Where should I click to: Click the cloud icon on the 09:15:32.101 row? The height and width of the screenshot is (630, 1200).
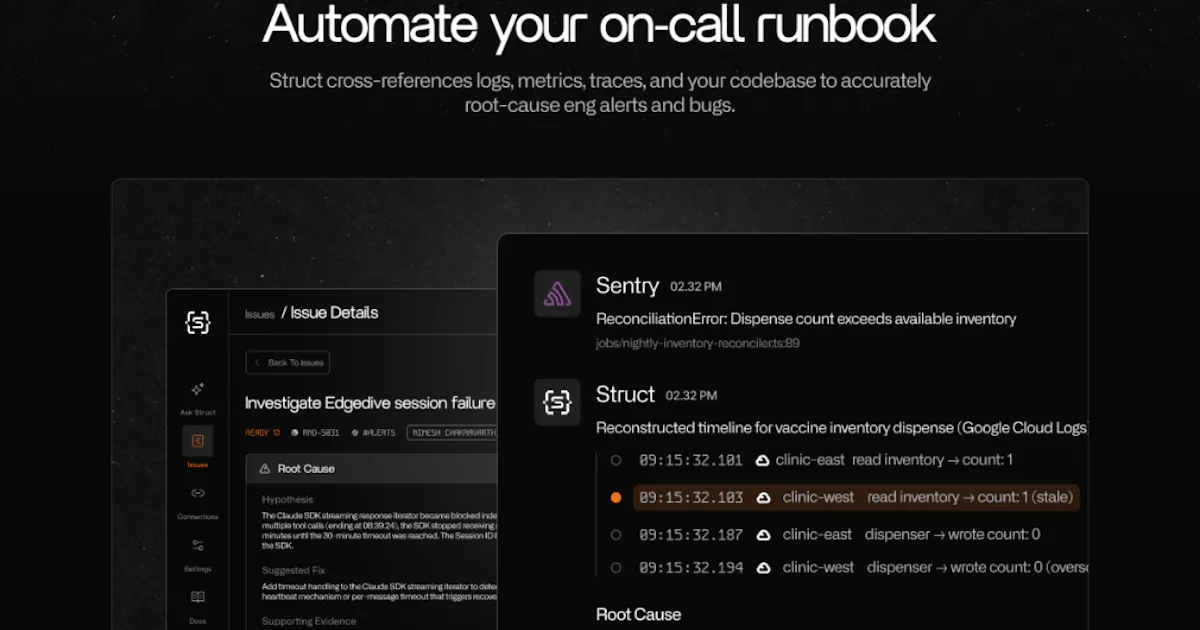[762, 460]
